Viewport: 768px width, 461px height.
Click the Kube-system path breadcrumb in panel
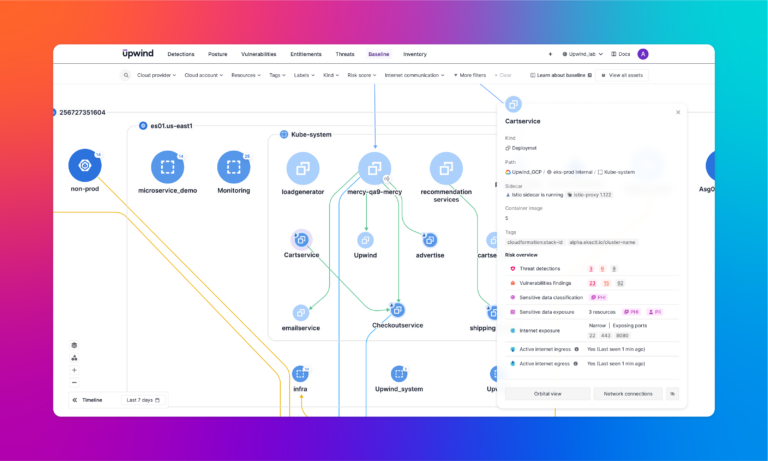point(616,172)
